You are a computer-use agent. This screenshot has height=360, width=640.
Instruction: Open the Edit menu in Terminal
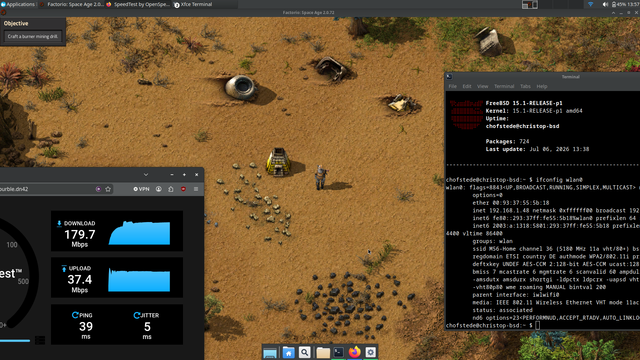tap(467, 86)
